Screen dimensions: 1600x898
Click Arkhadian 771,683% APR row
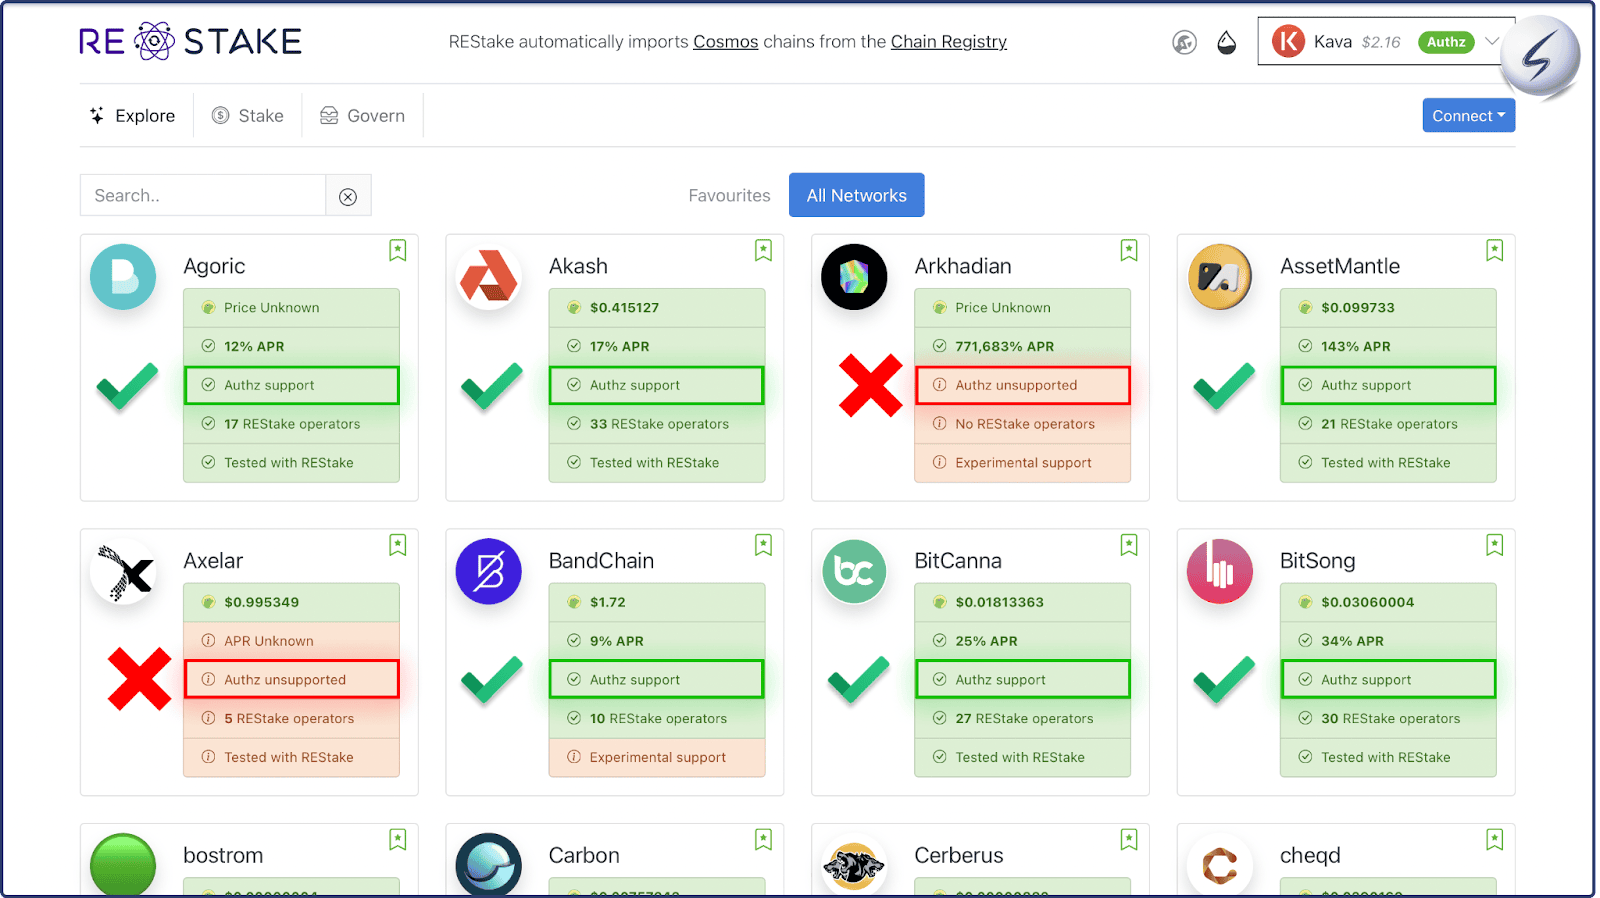[x=1022, y=346]
